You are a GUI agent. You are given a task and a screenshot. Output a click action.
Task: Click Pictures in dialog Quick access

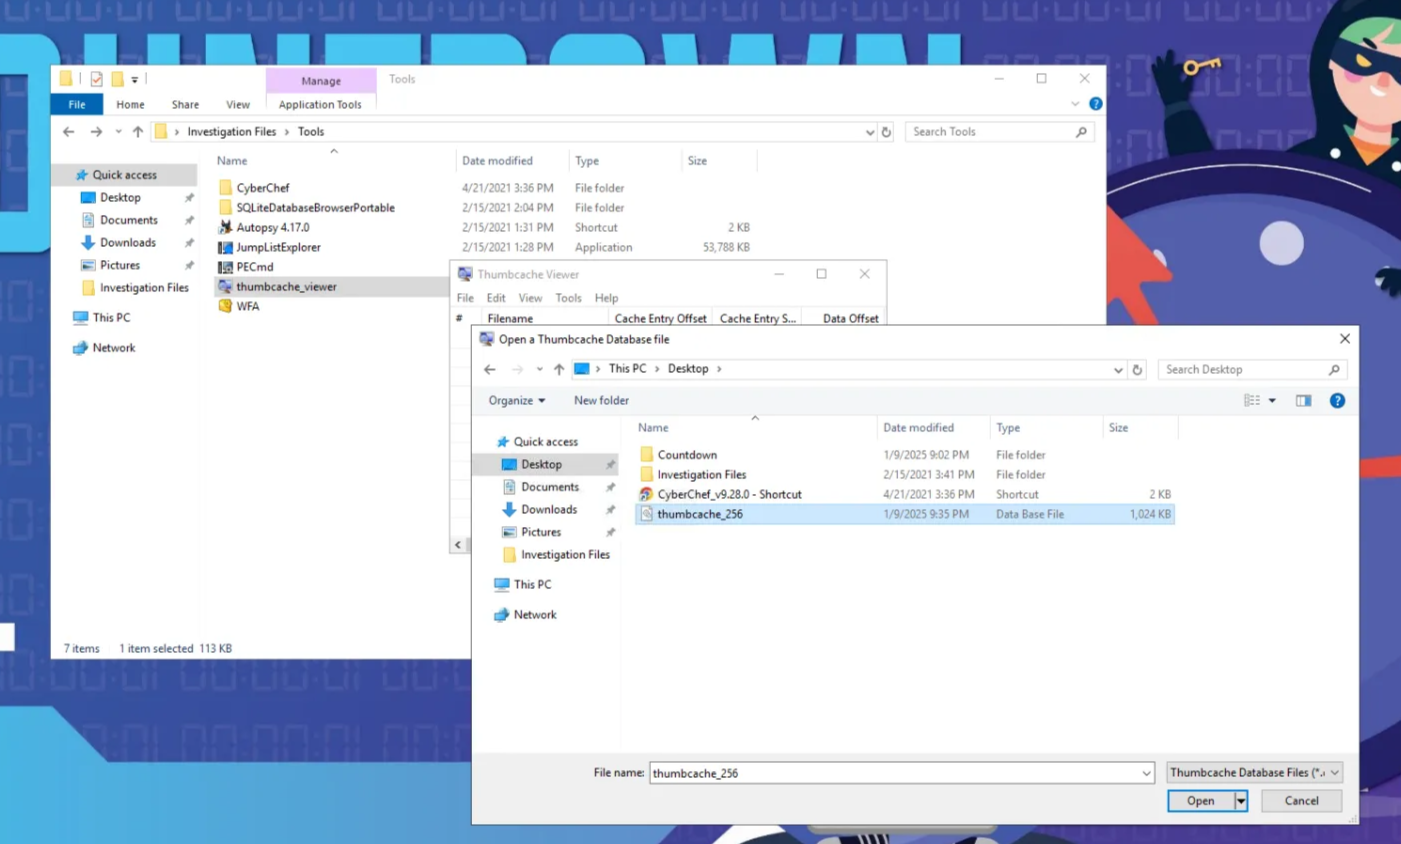click(x=540, y=532)
